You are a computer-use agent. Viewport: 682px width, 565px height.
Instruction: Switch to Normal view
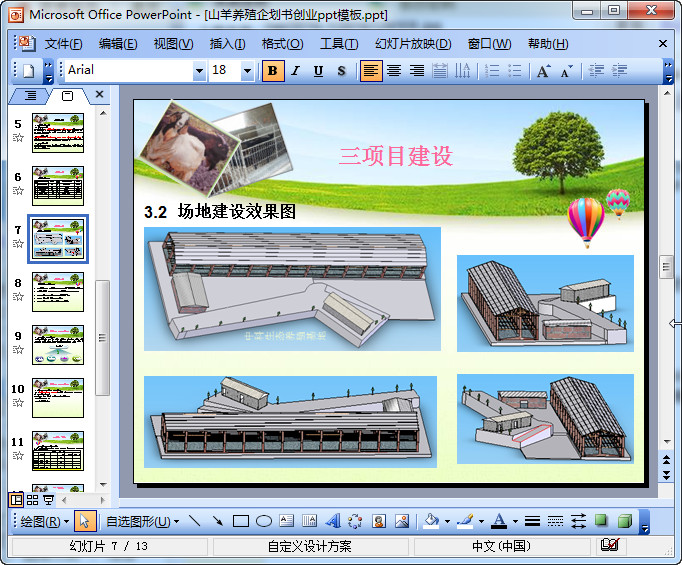coord(16,500)
